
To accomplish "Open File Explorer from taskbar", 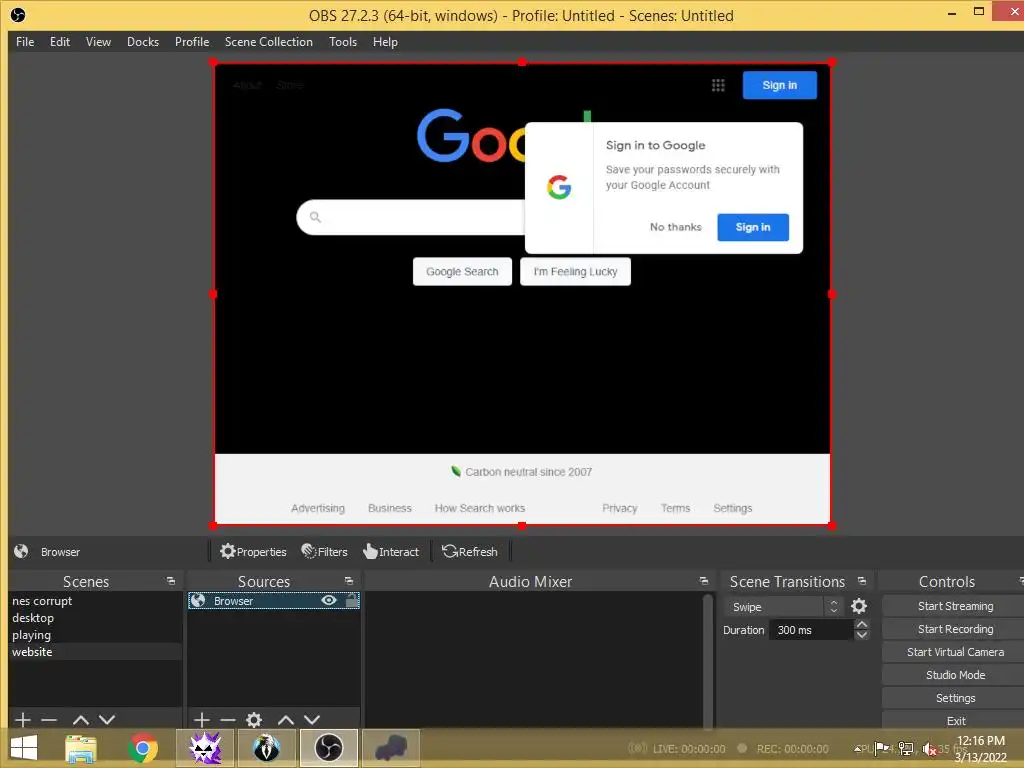I will coord(80,748).
